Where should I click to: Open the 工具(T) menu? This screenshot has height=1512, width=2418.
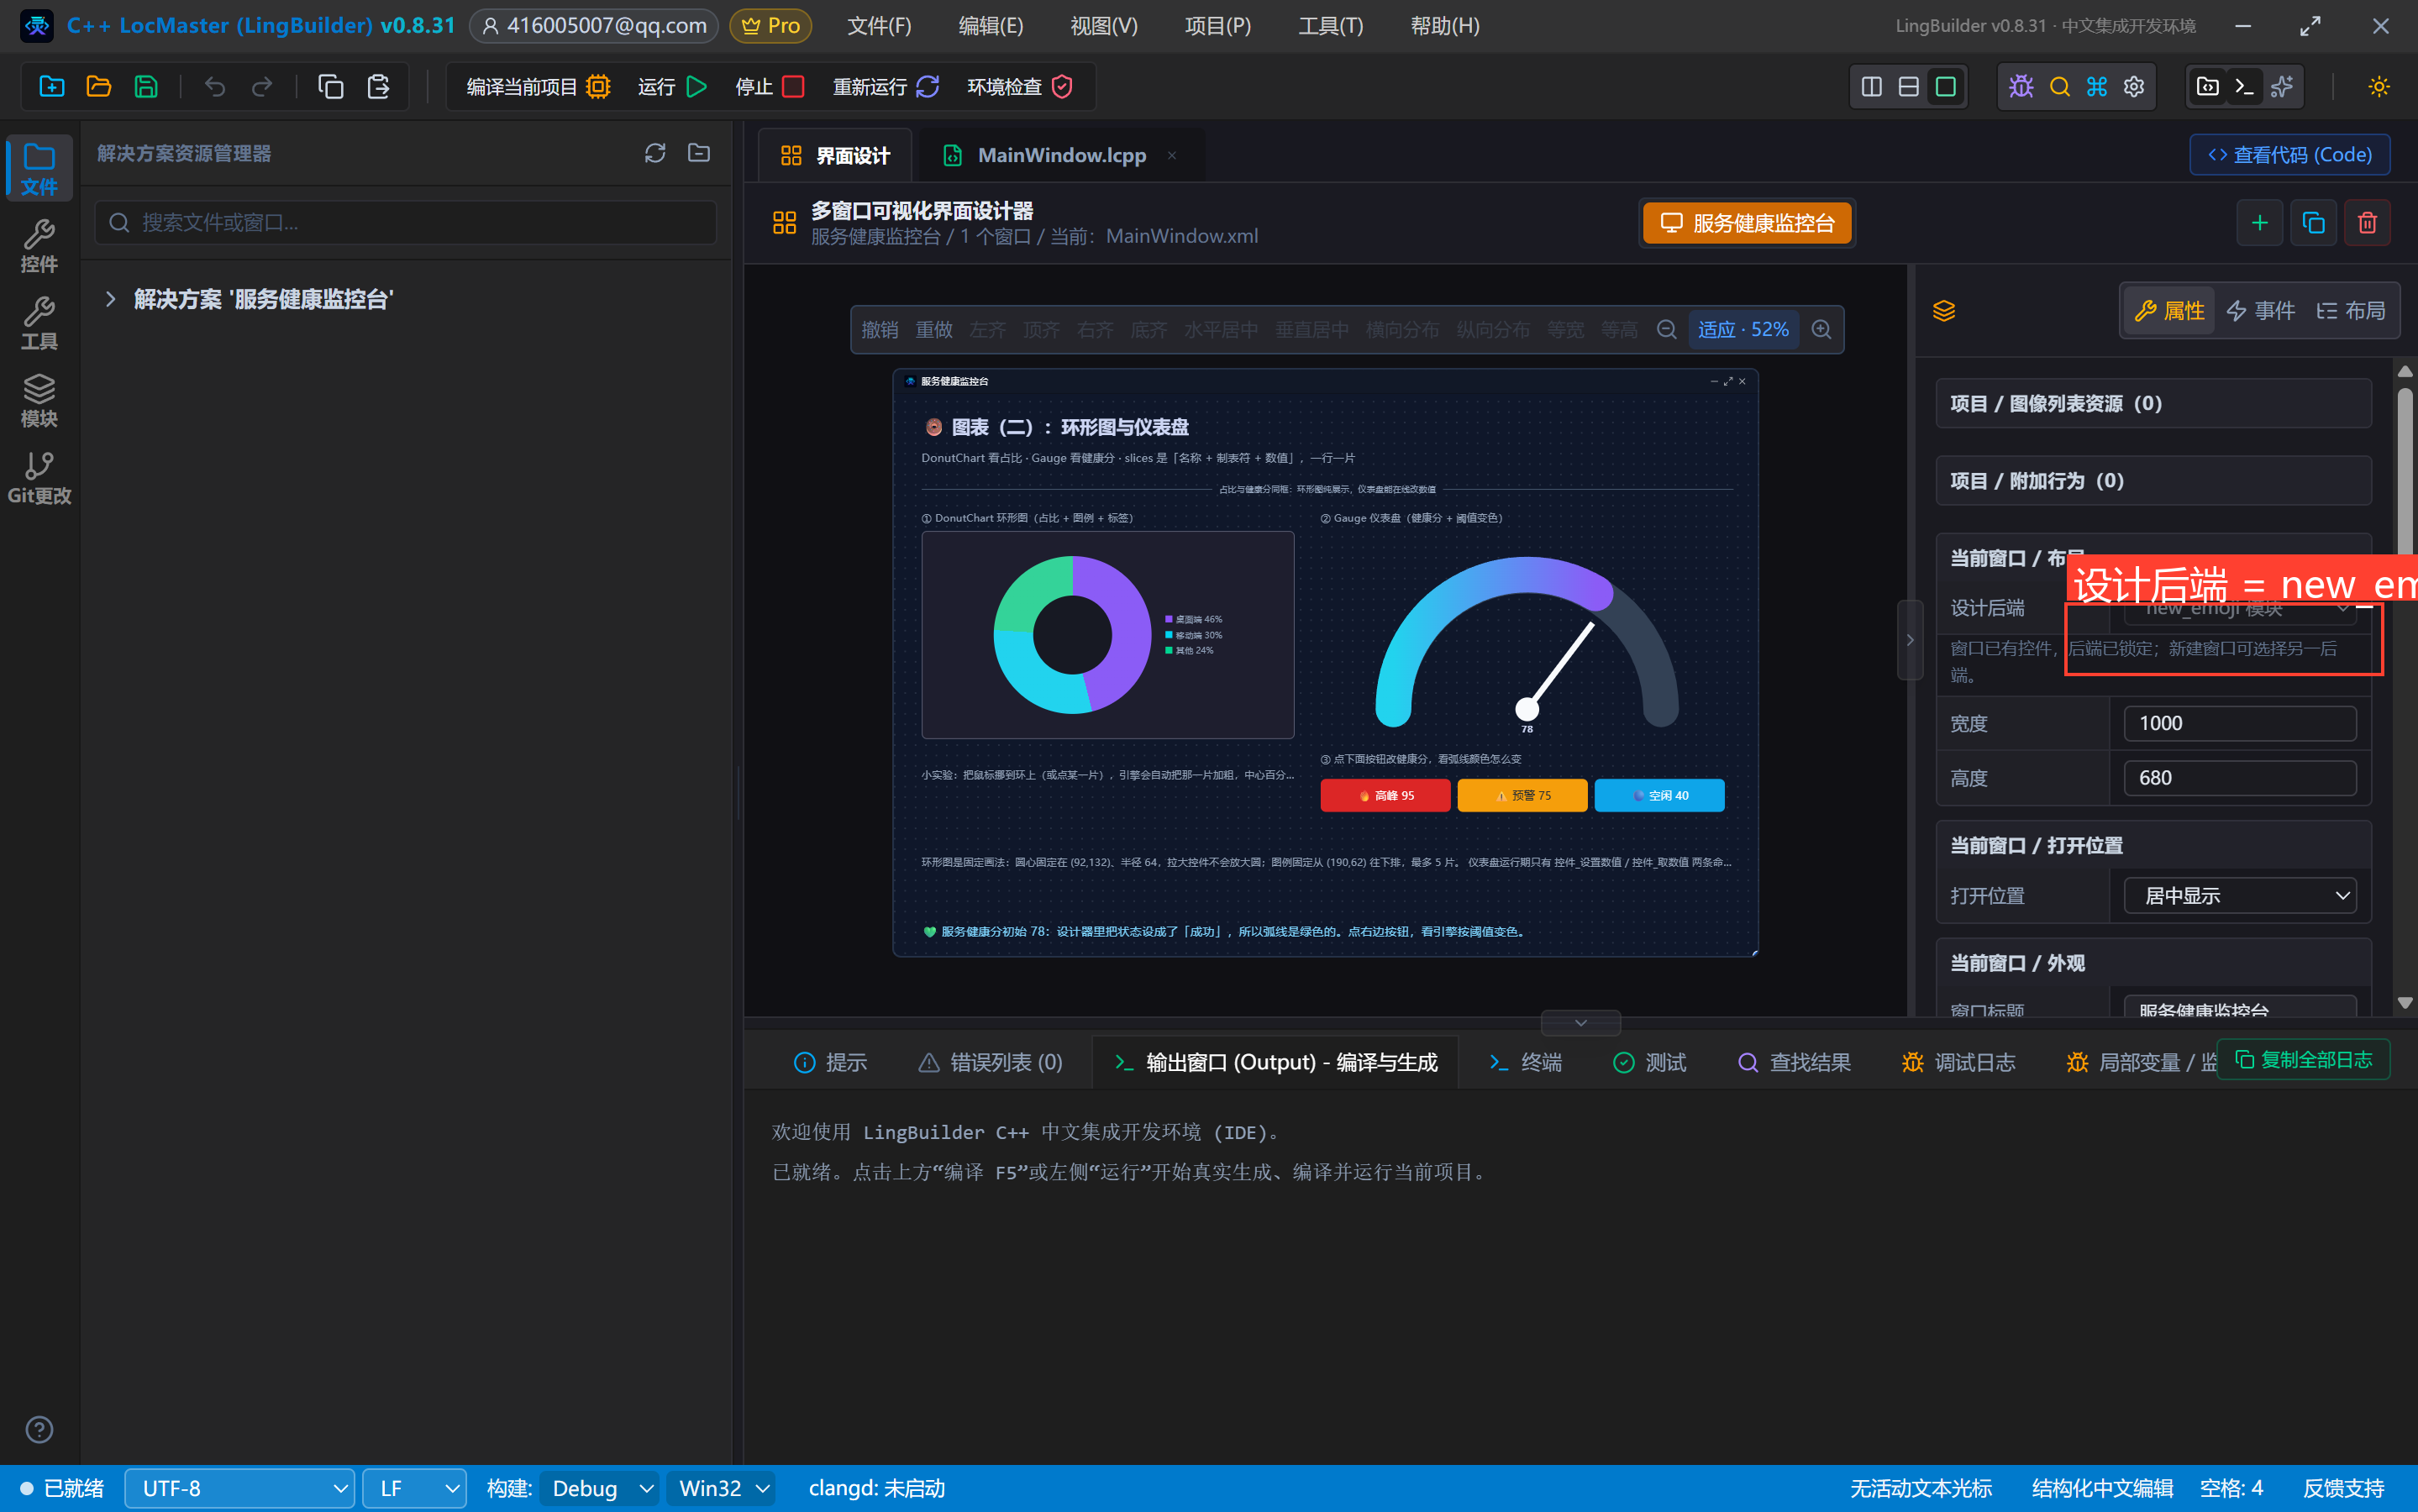pos(1329,26)
